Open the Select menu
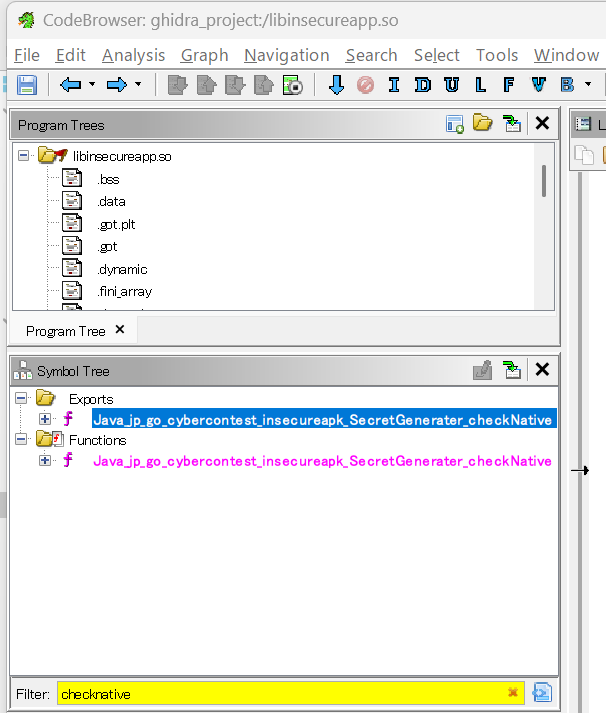 (436, 55)
